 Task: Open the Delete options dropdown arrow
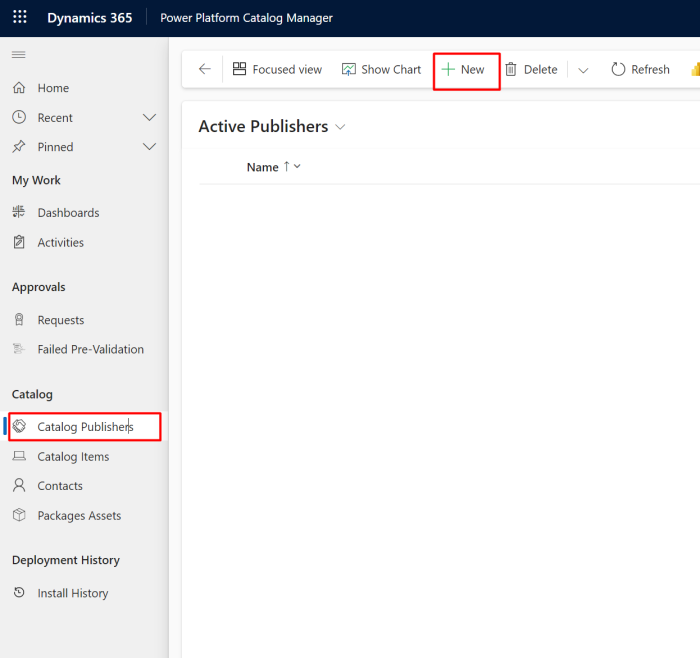(583, 70)
